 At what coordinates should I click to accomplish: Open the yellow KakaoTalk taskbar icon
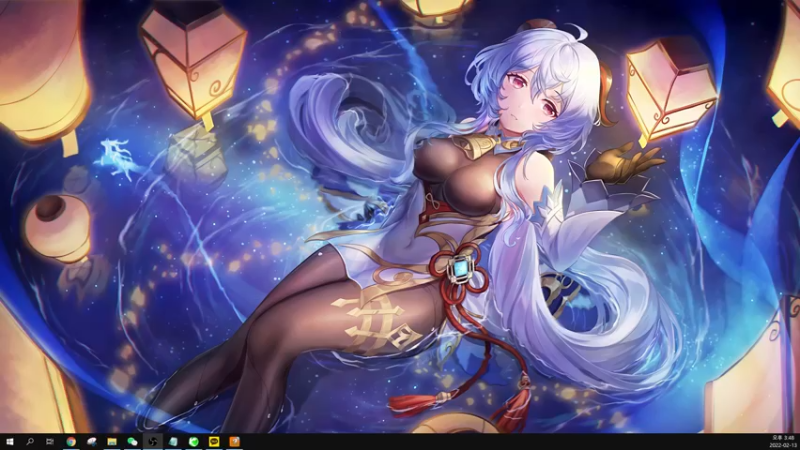[214, 442]
